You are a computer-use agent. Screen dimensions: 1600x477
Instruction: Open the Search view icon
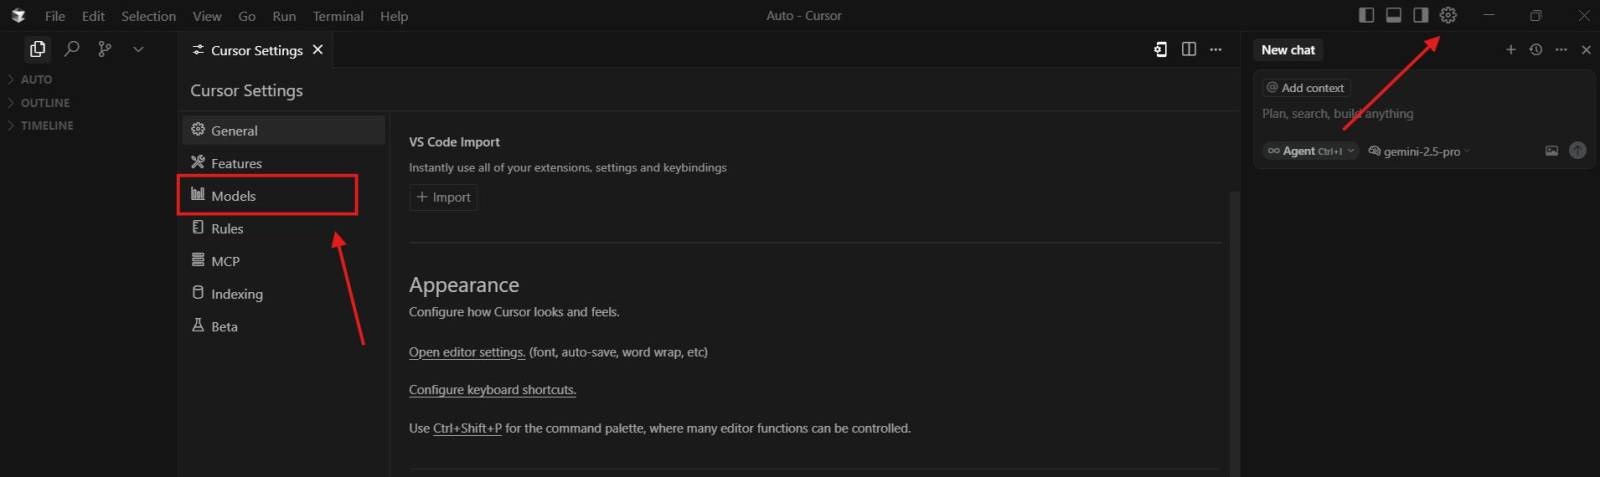72,49
